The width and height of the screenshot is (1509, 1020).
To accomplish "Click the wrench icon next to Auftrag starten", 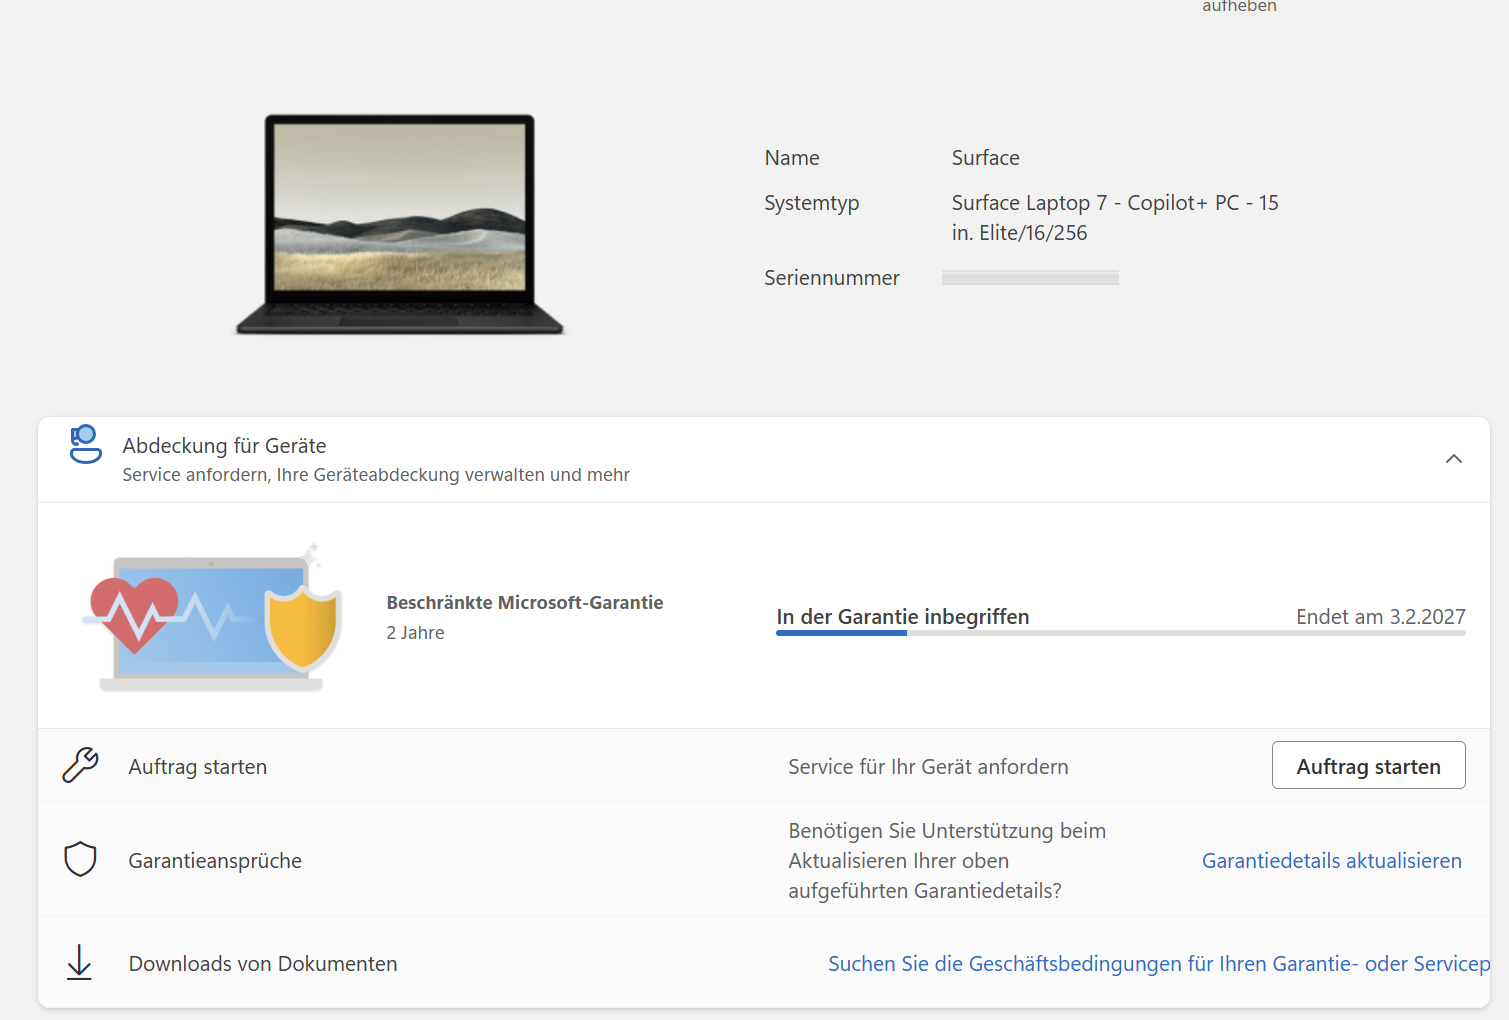I will tap(80, 765).
